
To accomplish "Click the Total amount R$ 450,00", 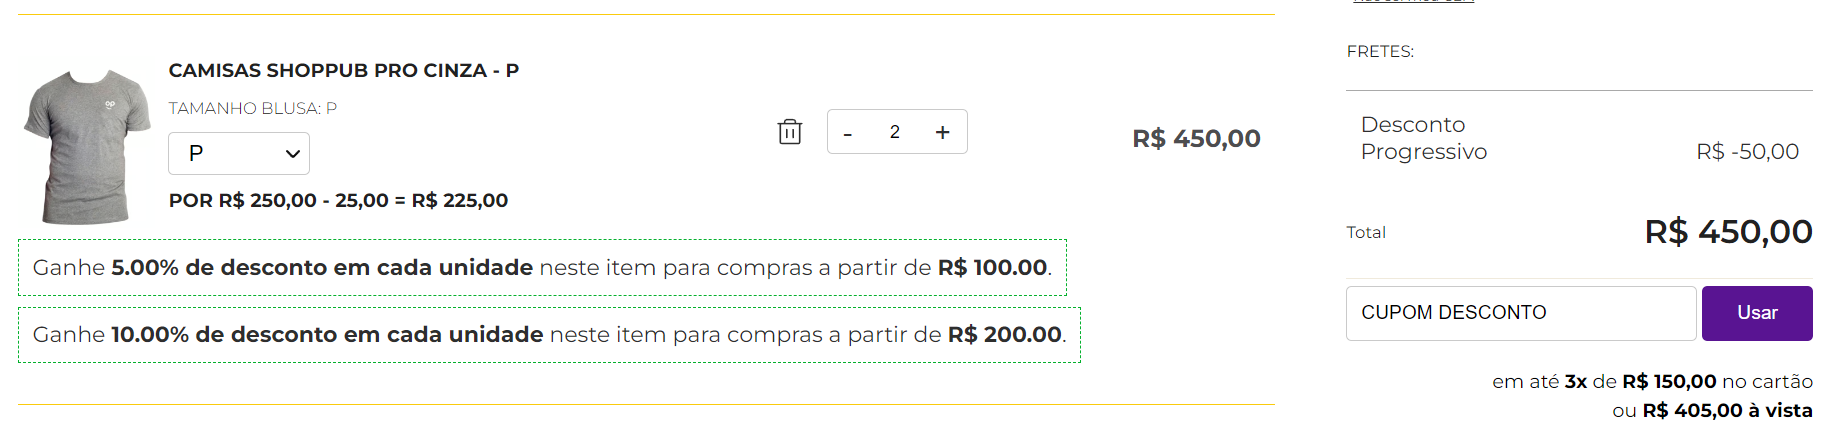I will [x=1728, y=232].
